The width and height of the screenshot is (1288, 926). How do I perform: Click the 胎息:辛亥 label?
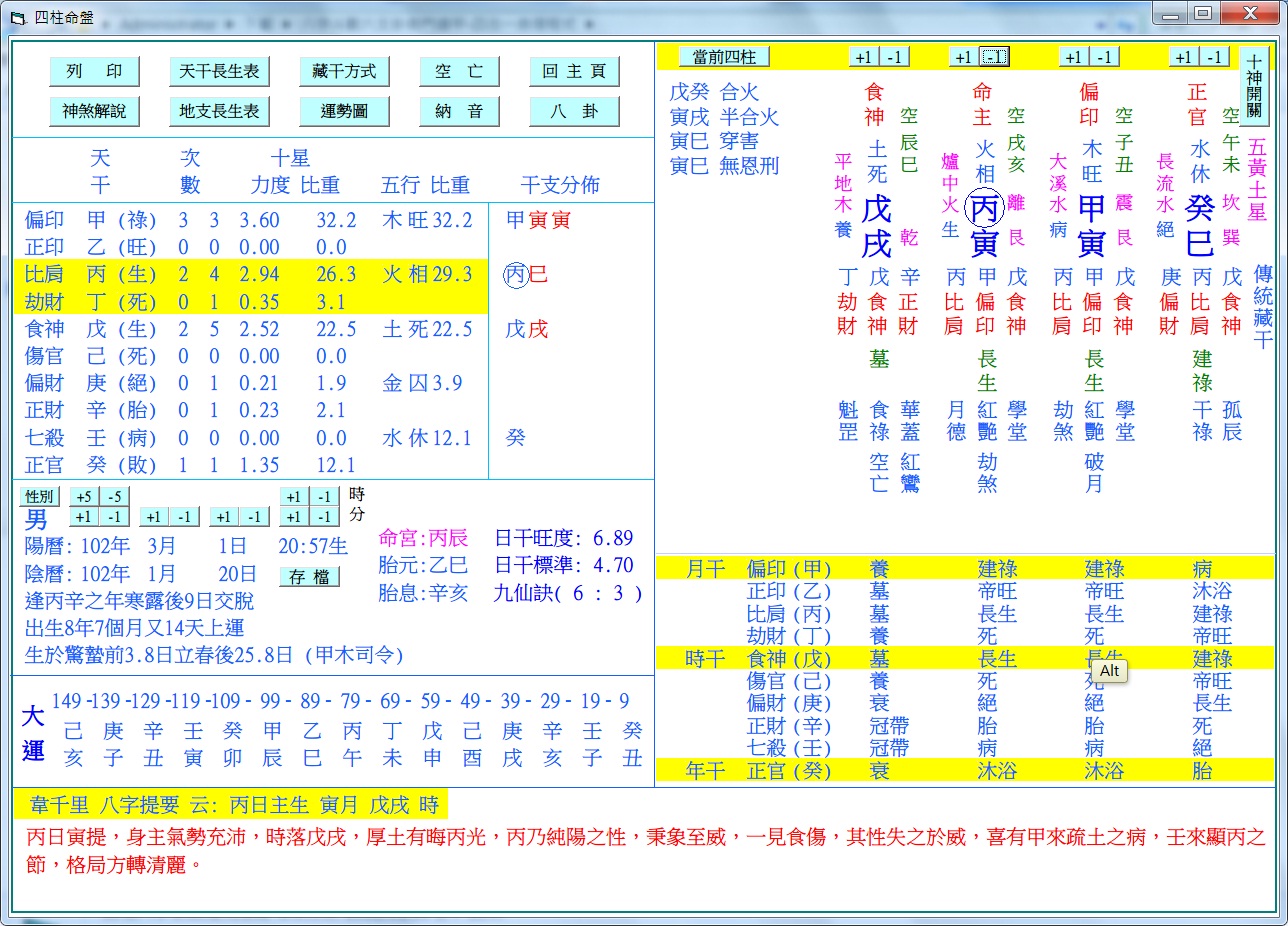(x=423, y=593)
